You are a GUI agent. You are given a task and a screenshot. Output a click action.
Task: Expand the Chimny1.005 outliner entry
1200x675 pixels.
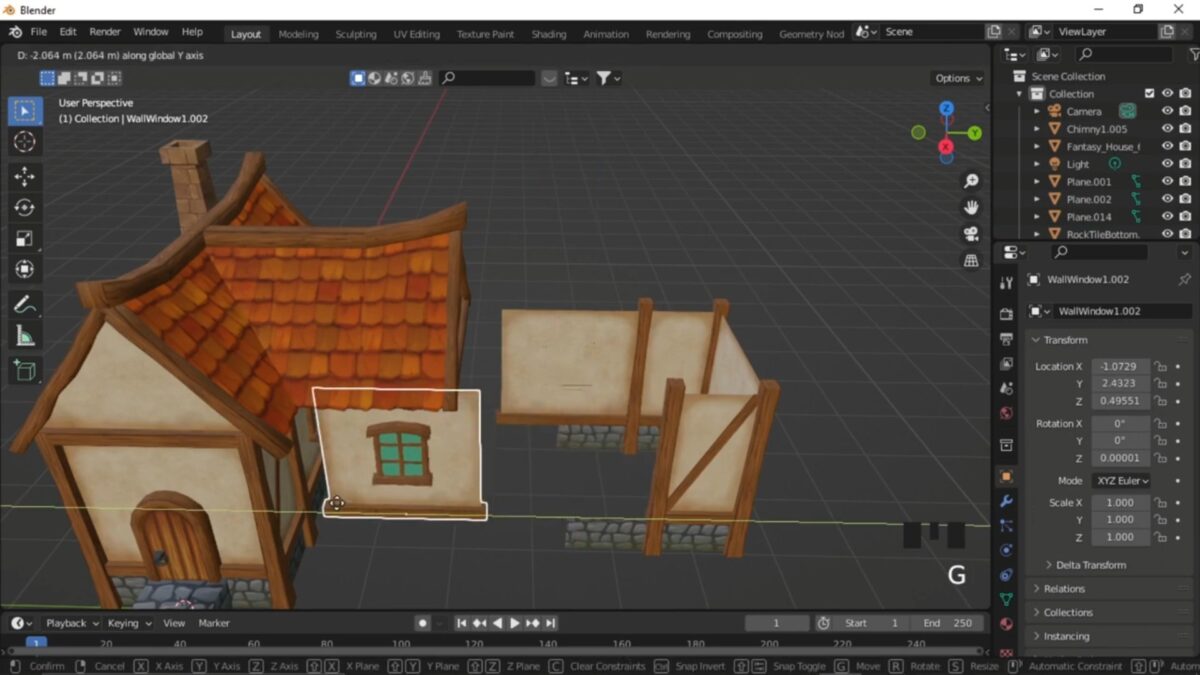pyautogui.click(x=1036, y=127)
